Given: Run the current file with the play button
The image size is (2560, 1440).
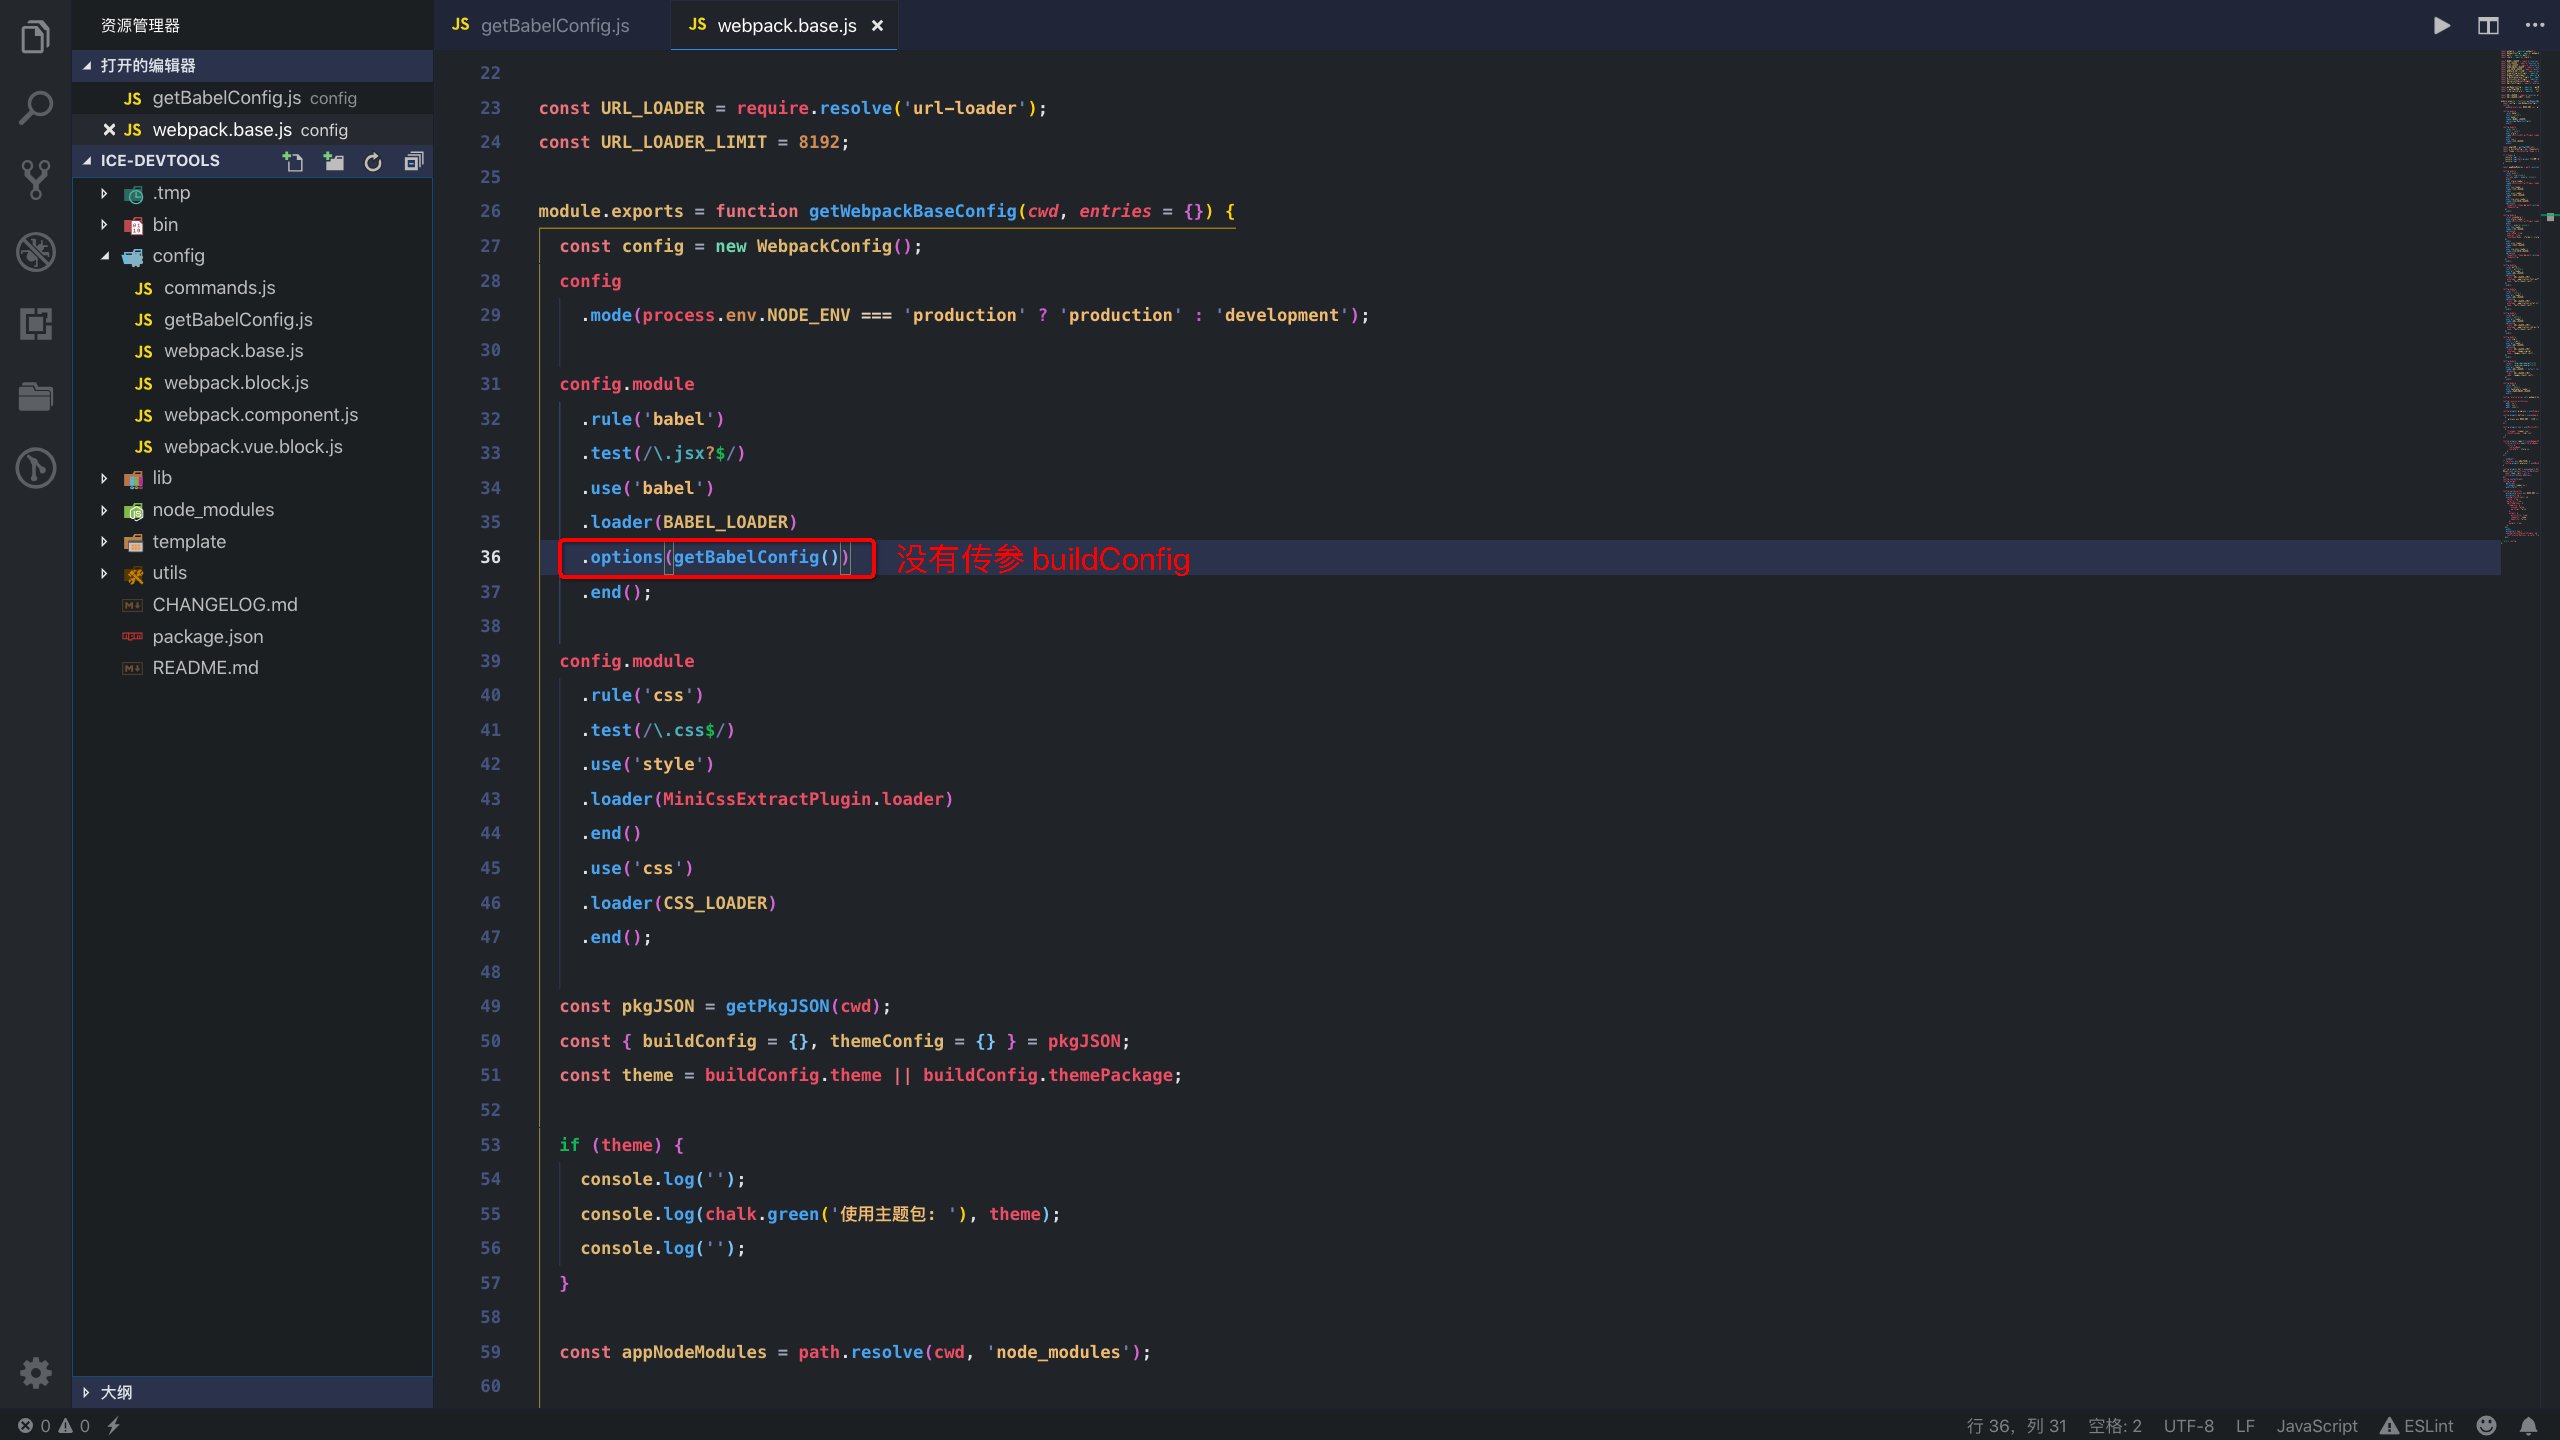Looking at the screenshot, I should click(2440, 25).
